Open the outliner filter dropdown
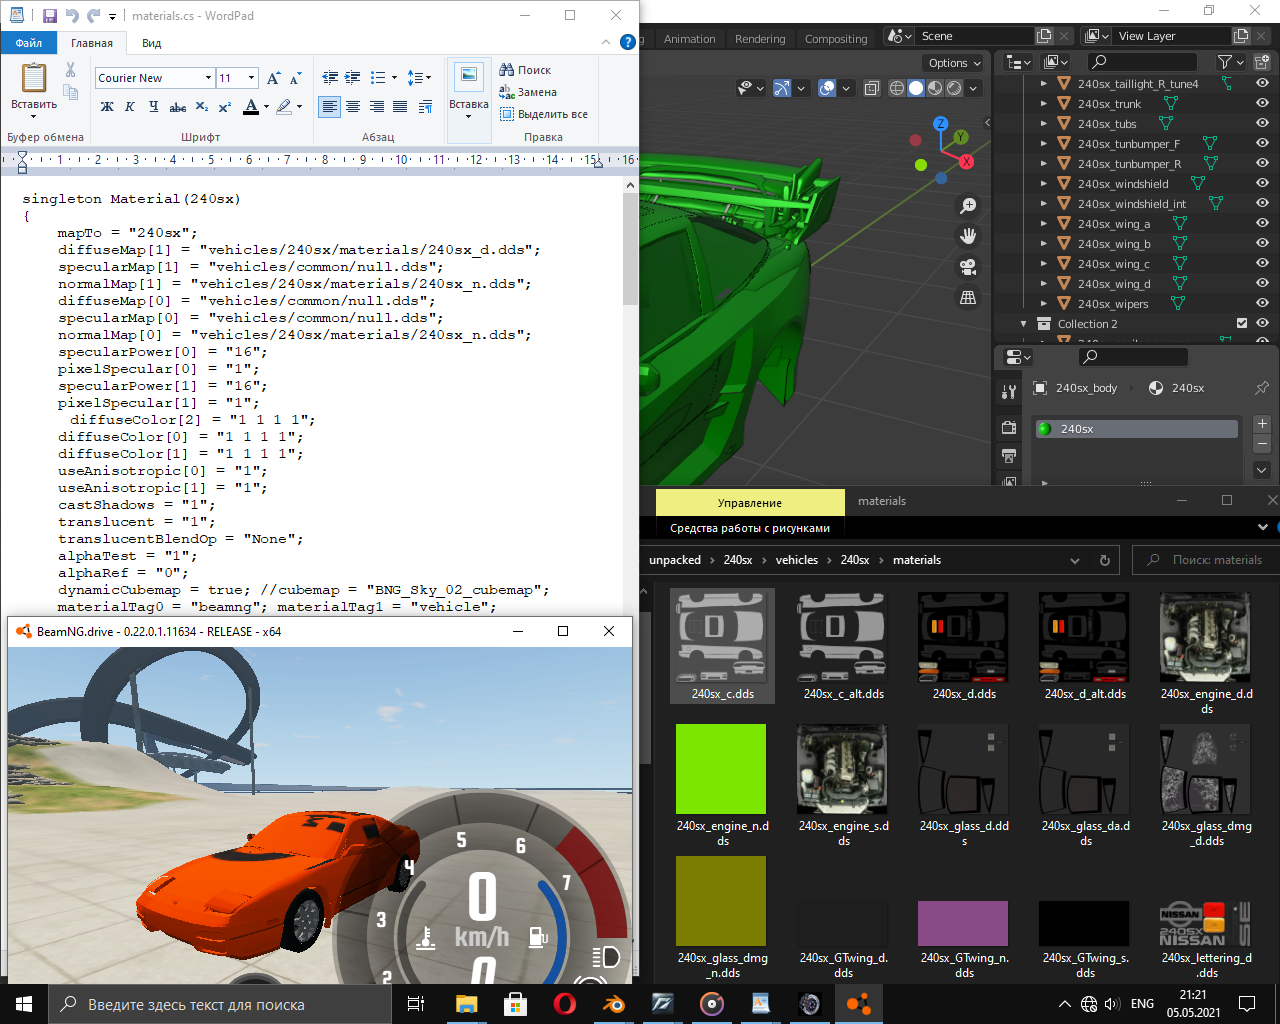Image resolution: width=1280 pixels, height=1024 pixels. coord(1231,62)
